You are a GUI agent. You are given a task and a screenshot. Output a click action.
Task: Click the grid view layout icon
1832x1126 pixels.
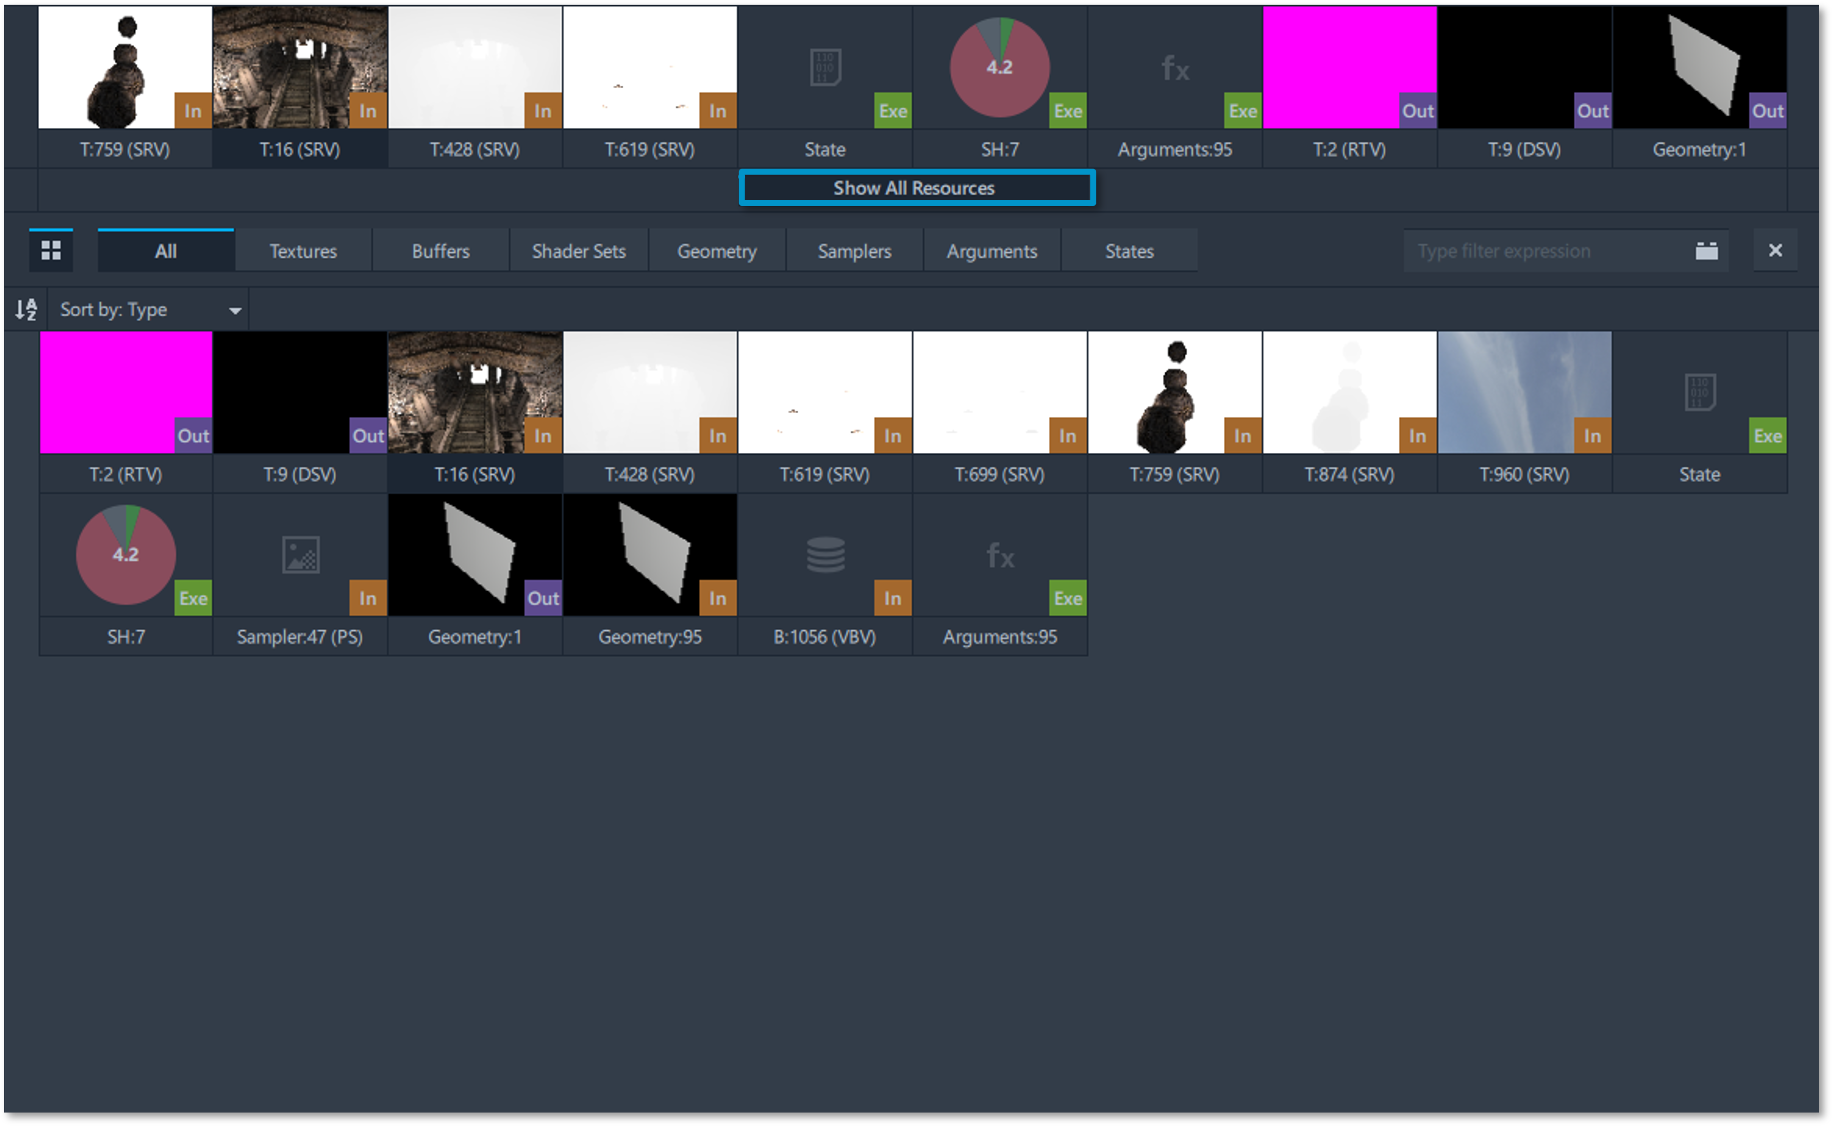[51, 250]
